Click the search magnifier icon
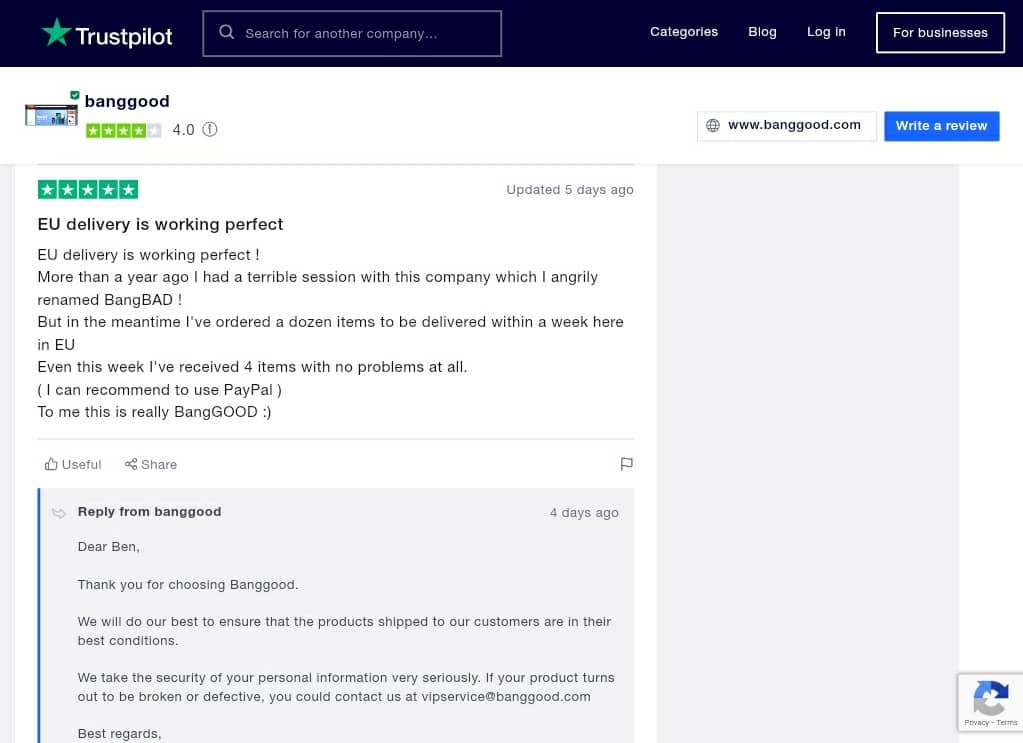The image size is (1023, 743). pos(226,32)
